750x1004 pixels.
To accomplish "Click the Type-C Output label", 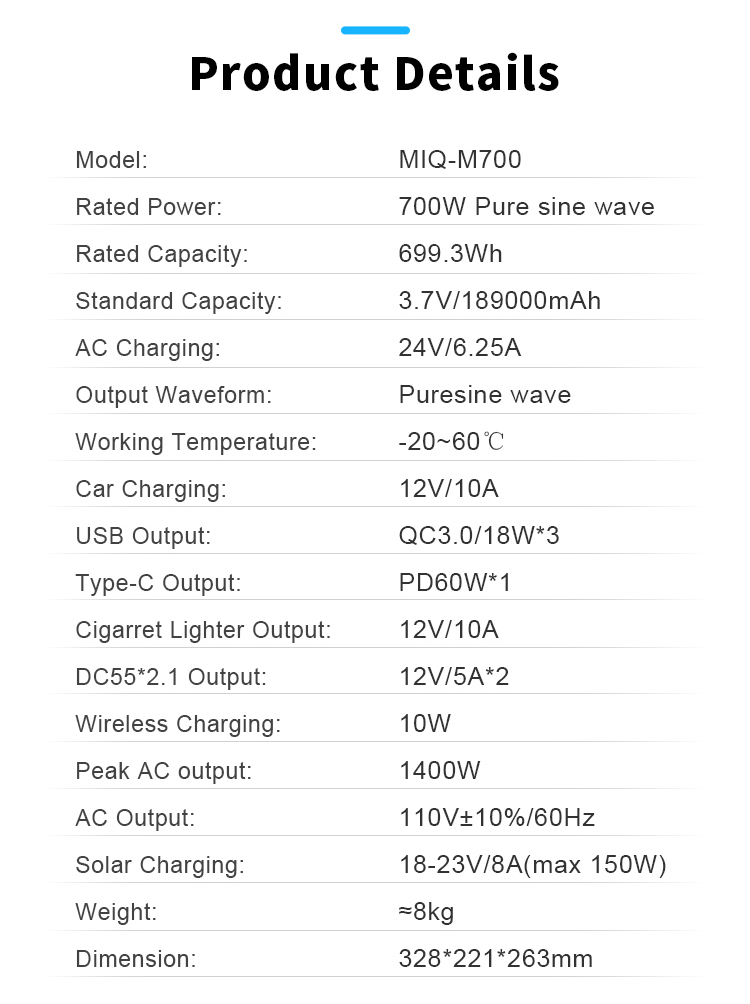I will point(158,583).
